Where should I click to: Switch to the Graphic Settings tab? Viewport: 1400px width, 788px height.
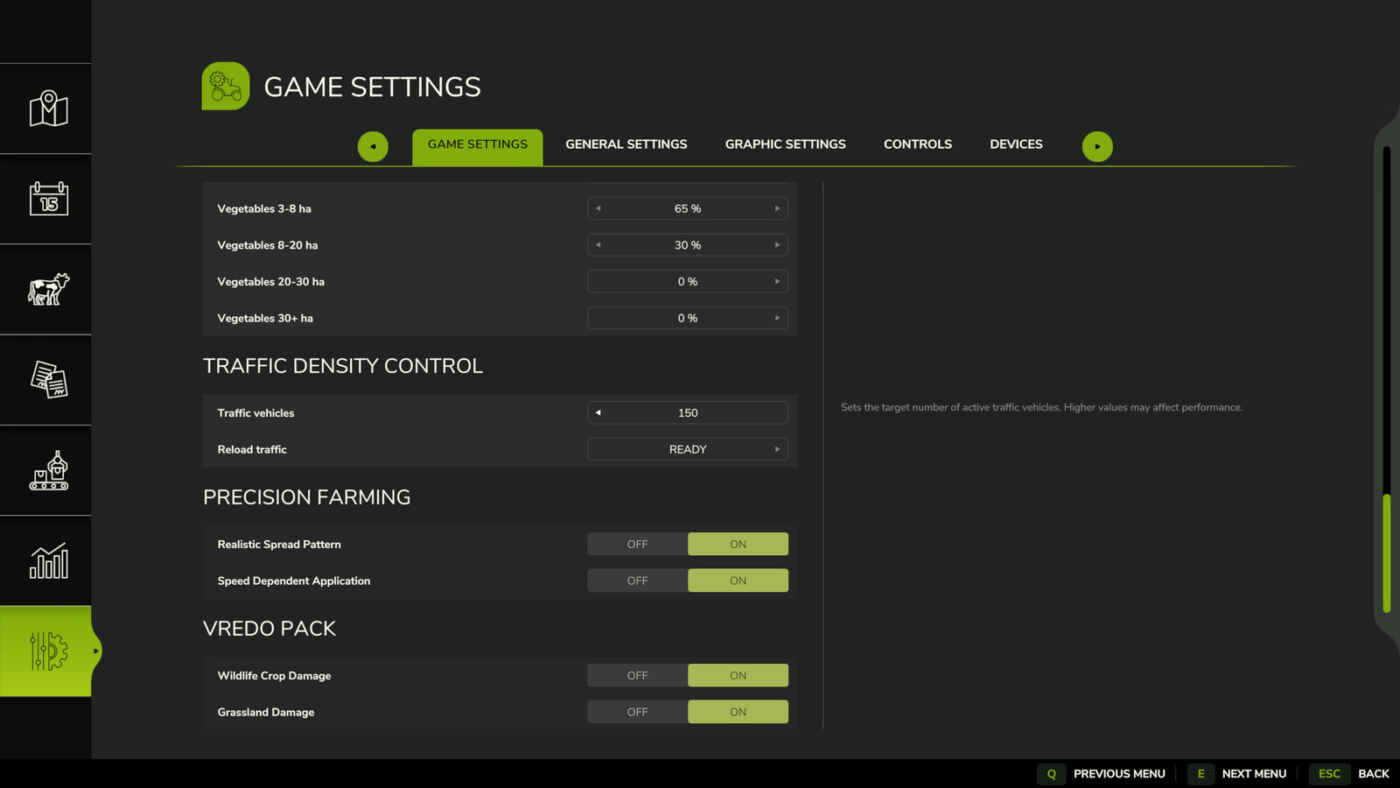[785, 144]
